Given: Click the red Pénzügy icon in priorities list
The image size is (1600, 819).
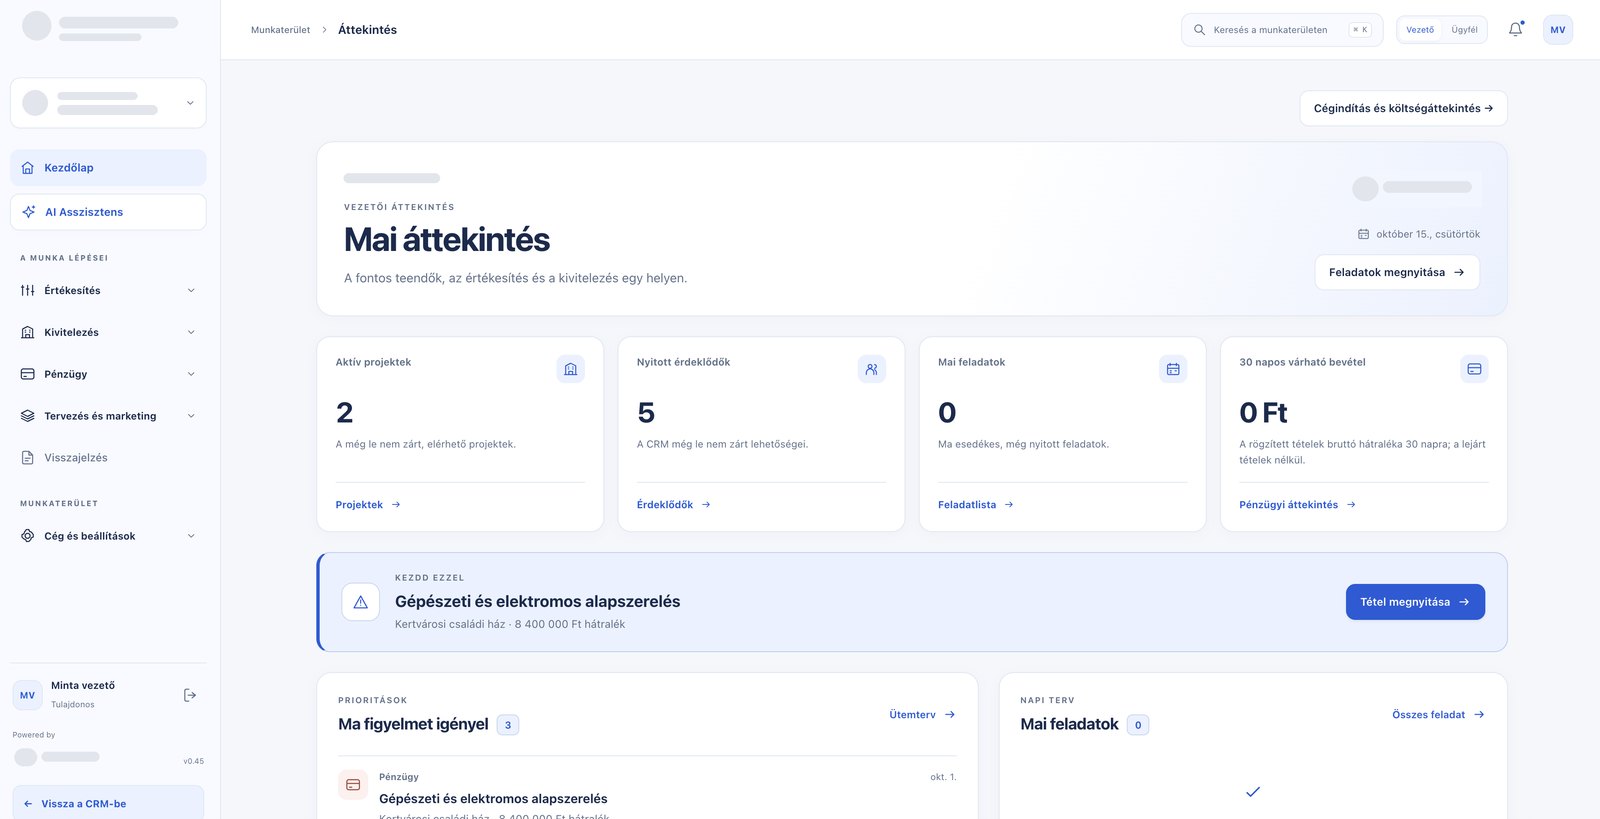Looking at the screenshot, I should 353,785.
